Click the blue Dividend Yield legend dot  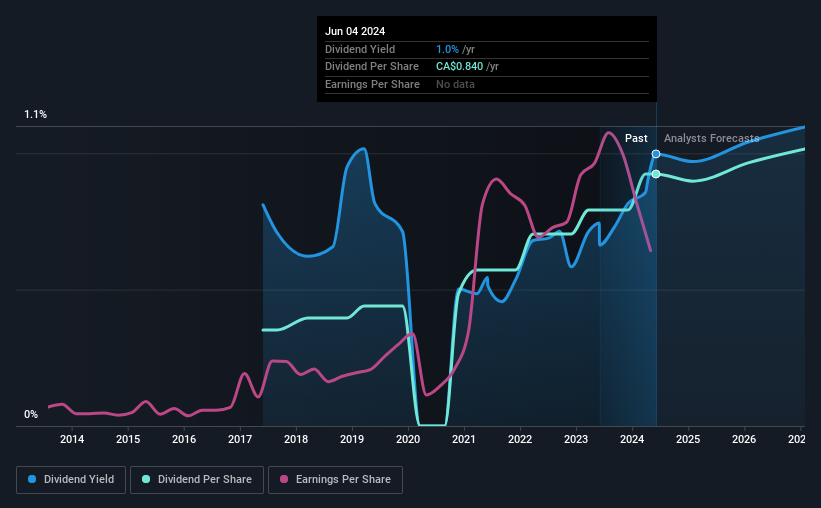point(32,479)
